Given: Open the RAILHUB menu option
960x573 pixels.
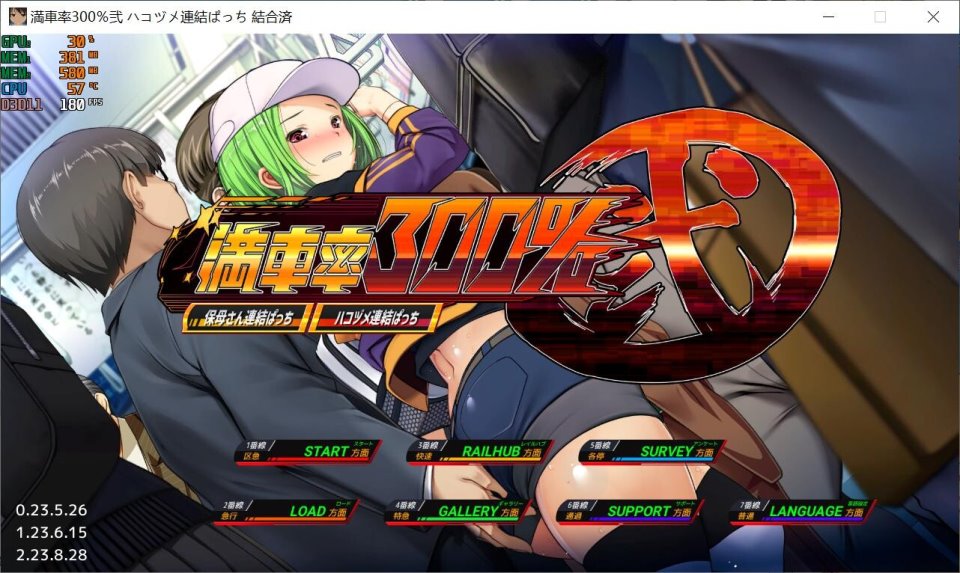Looking at the screenshot, I should pos(480,452).
